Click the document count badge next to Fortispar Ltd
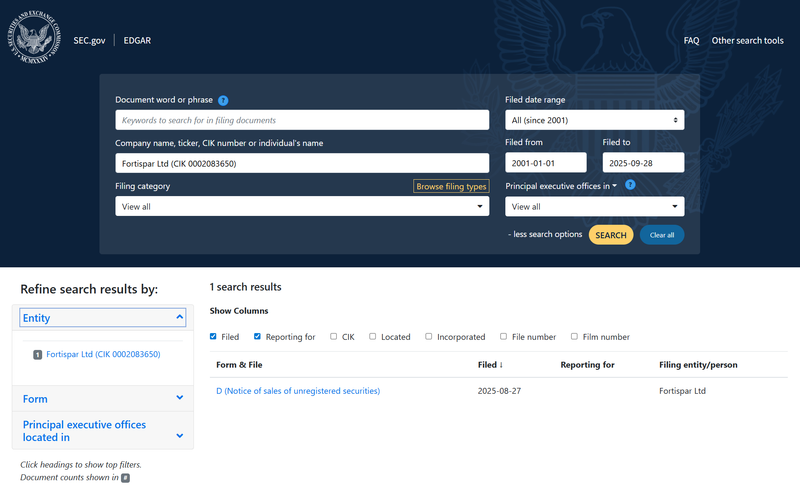800x498 pixels. 37,355
